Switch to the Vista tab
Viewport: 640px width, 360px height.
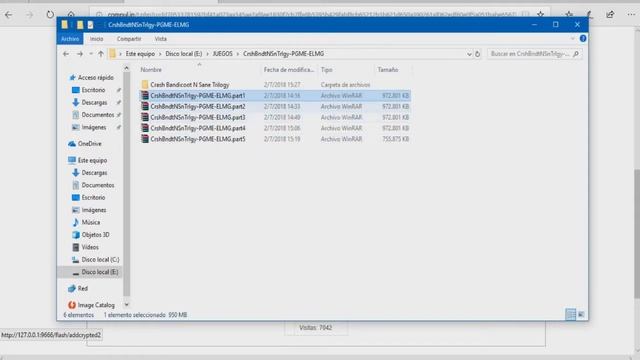[x=160, y=39]
